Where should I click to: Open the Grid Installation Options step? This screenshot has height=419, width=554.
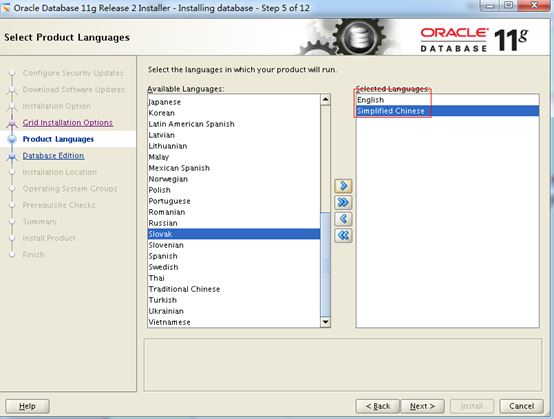(67, 123)
